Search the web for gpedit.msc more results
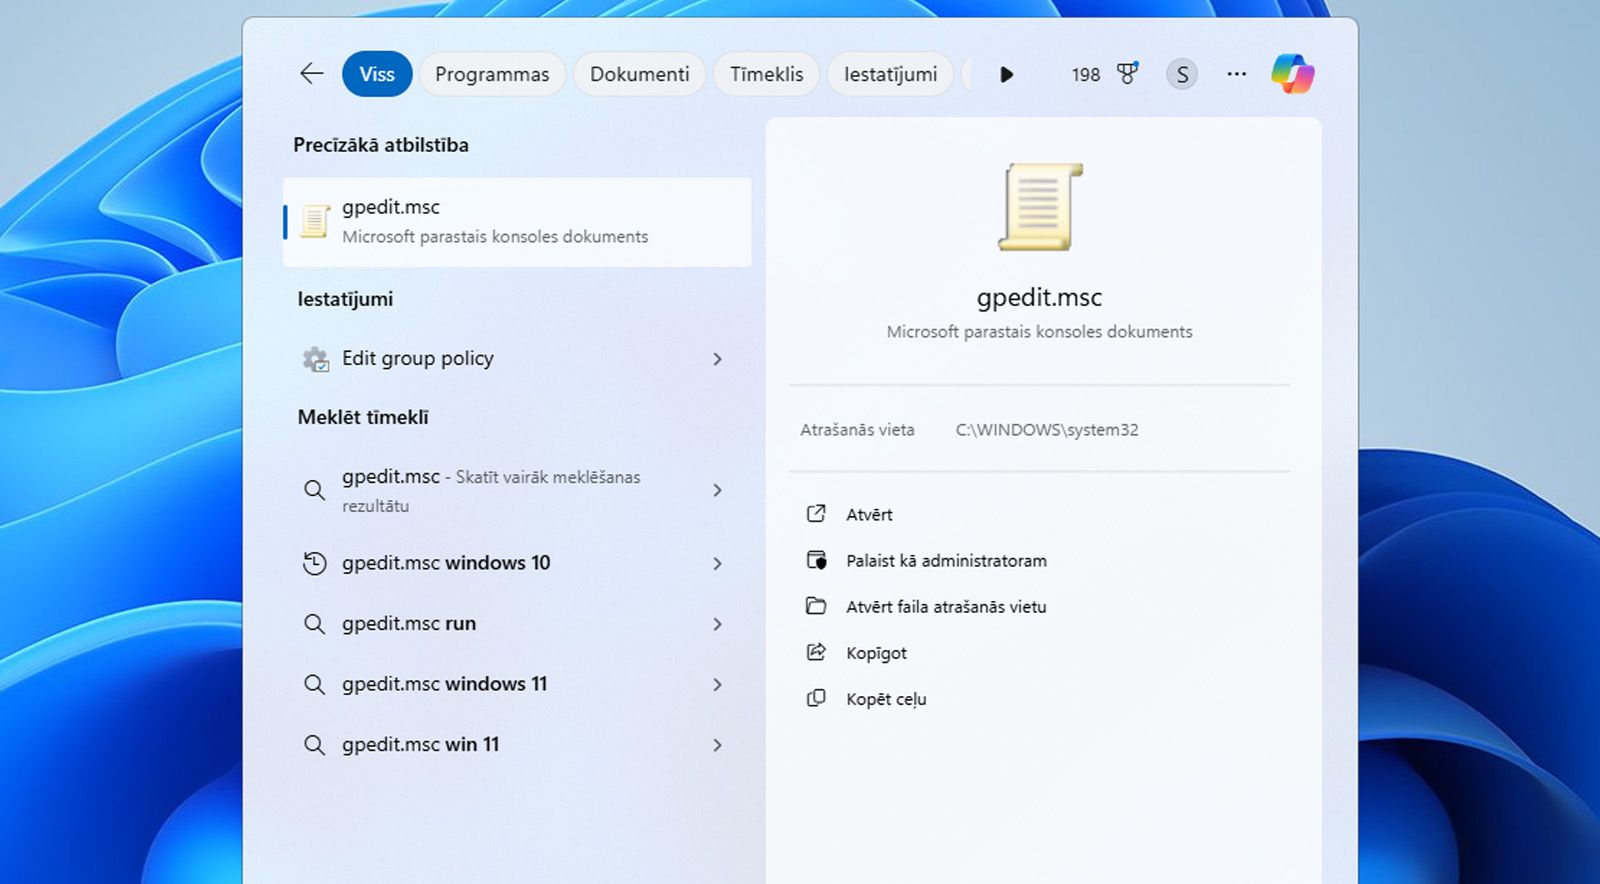Viewport: 1600px width, 884px height. click(517, 490)
